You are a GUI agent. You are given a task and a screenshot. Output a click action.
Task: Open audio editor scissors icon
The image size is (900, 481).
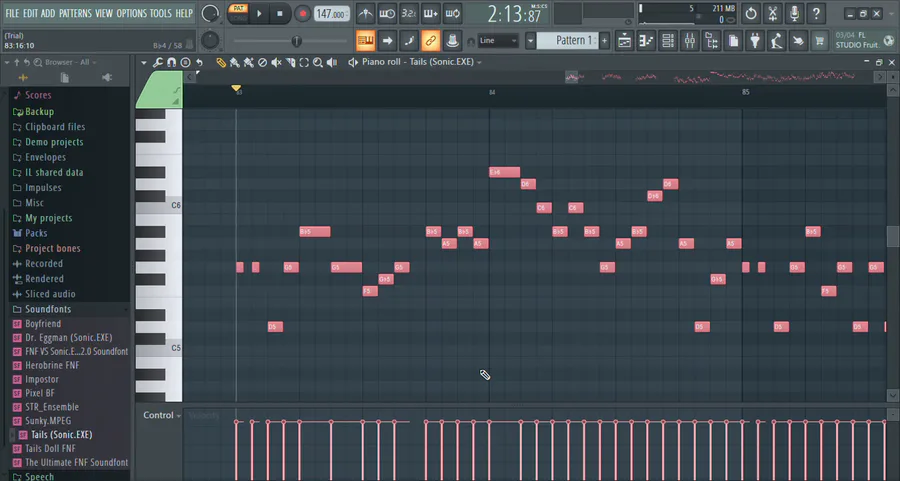click(773, 13)
